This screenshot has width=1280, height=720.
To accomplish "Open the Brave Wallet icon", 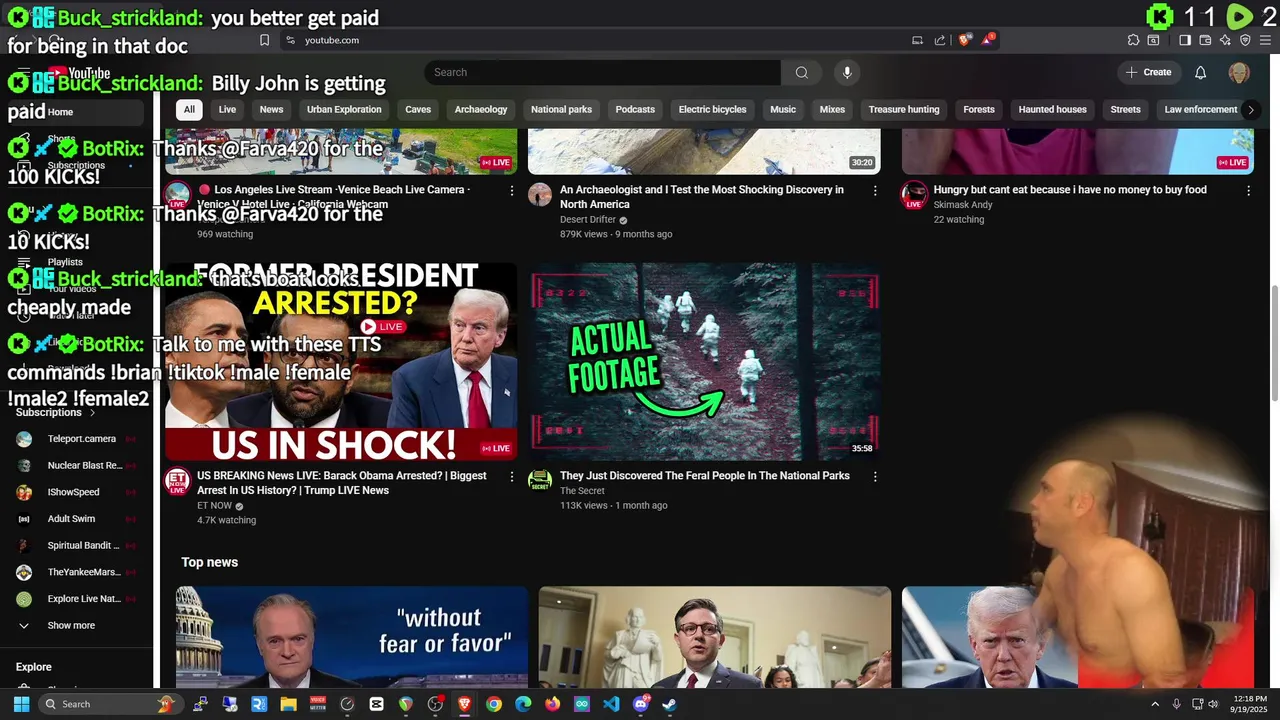I will 1205,40.
